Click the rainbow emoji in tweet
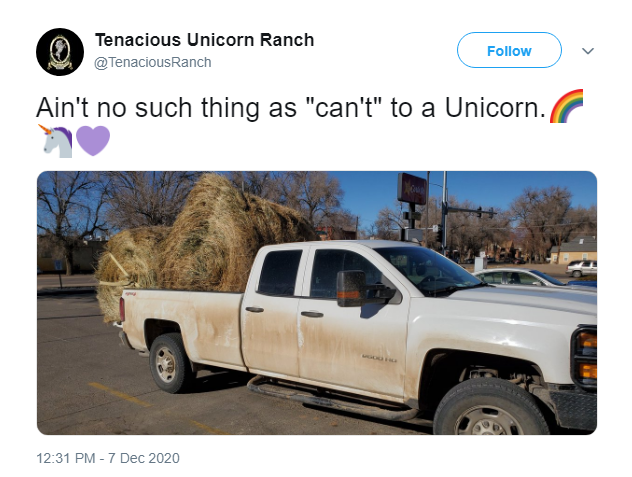The image size is (632, 477). pyautogui.click(x=567, y=106)
